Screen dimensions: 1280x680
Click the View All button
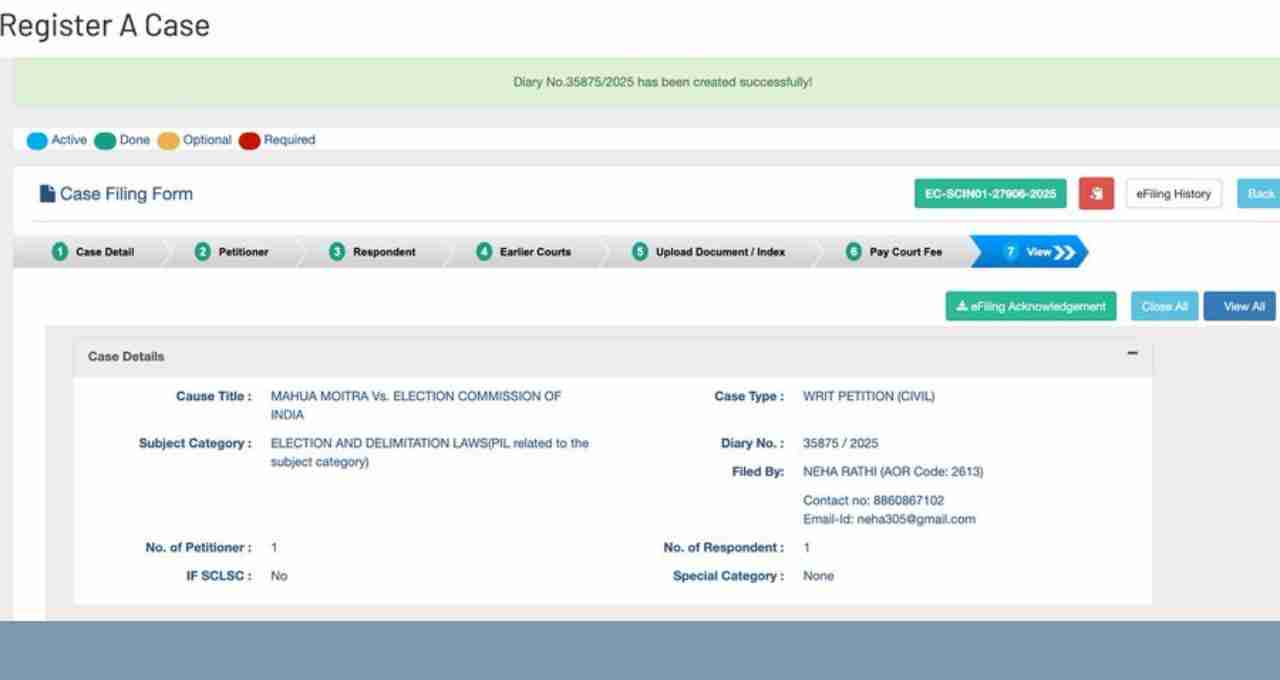coord(1240,307)
